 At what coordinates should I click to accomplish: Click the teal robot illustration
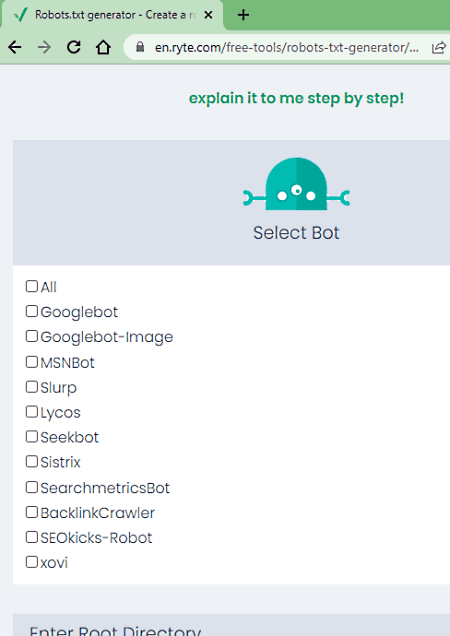pos(296,184)
